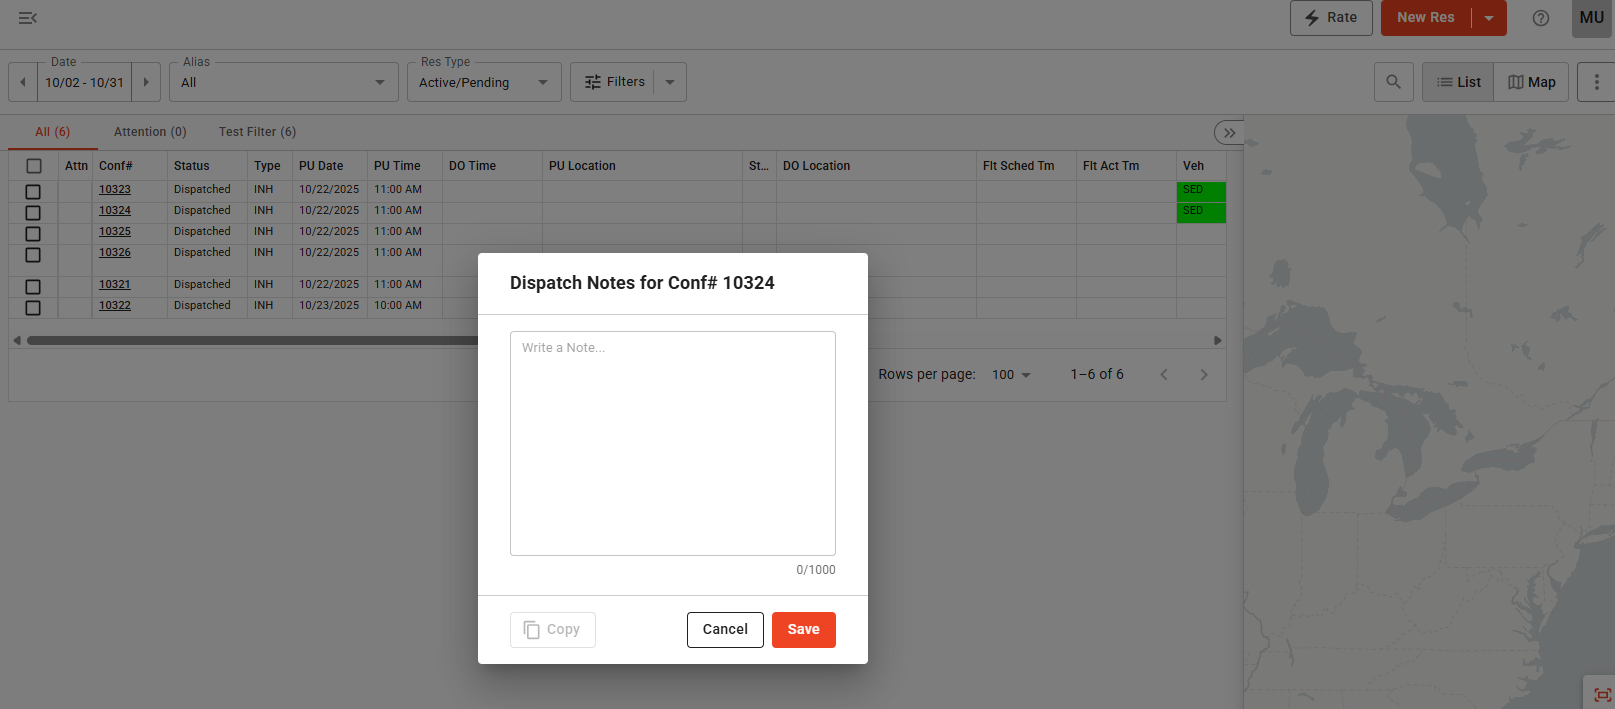Collapse the sidebar menu icon

pyautogui.click(x=28, y=18)
